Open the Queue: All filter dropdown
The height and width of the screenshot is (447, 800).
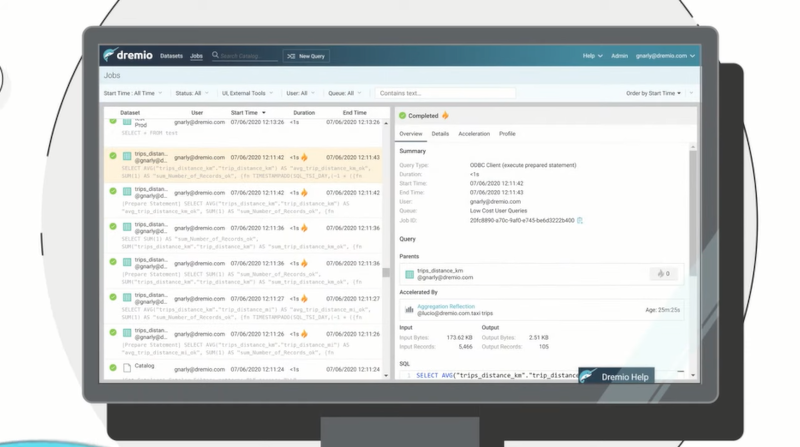344,93
